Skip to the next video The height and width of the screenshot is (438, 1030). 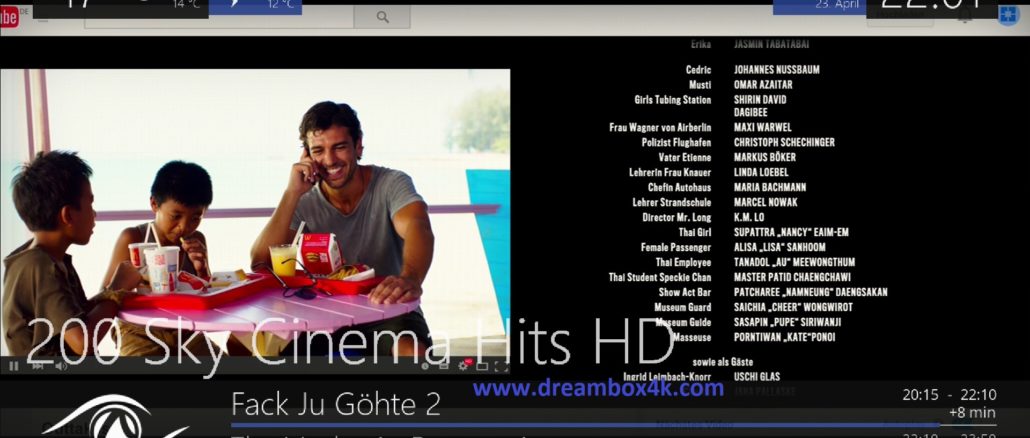pos(38,366)
